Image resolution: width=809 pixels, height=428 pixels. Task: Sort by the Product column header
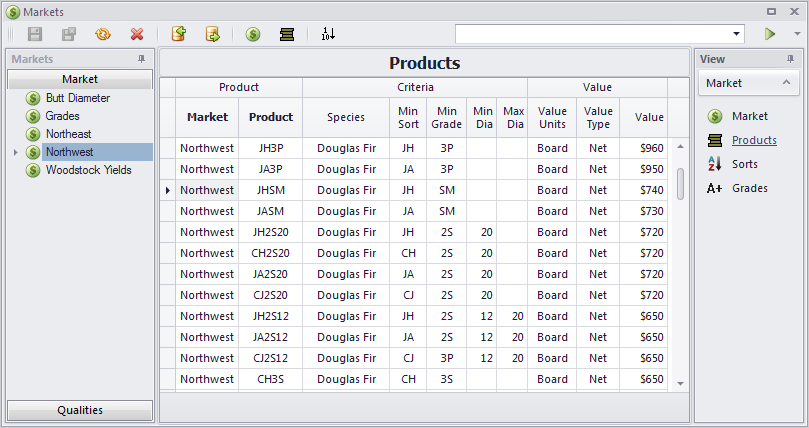coord(271,117)
